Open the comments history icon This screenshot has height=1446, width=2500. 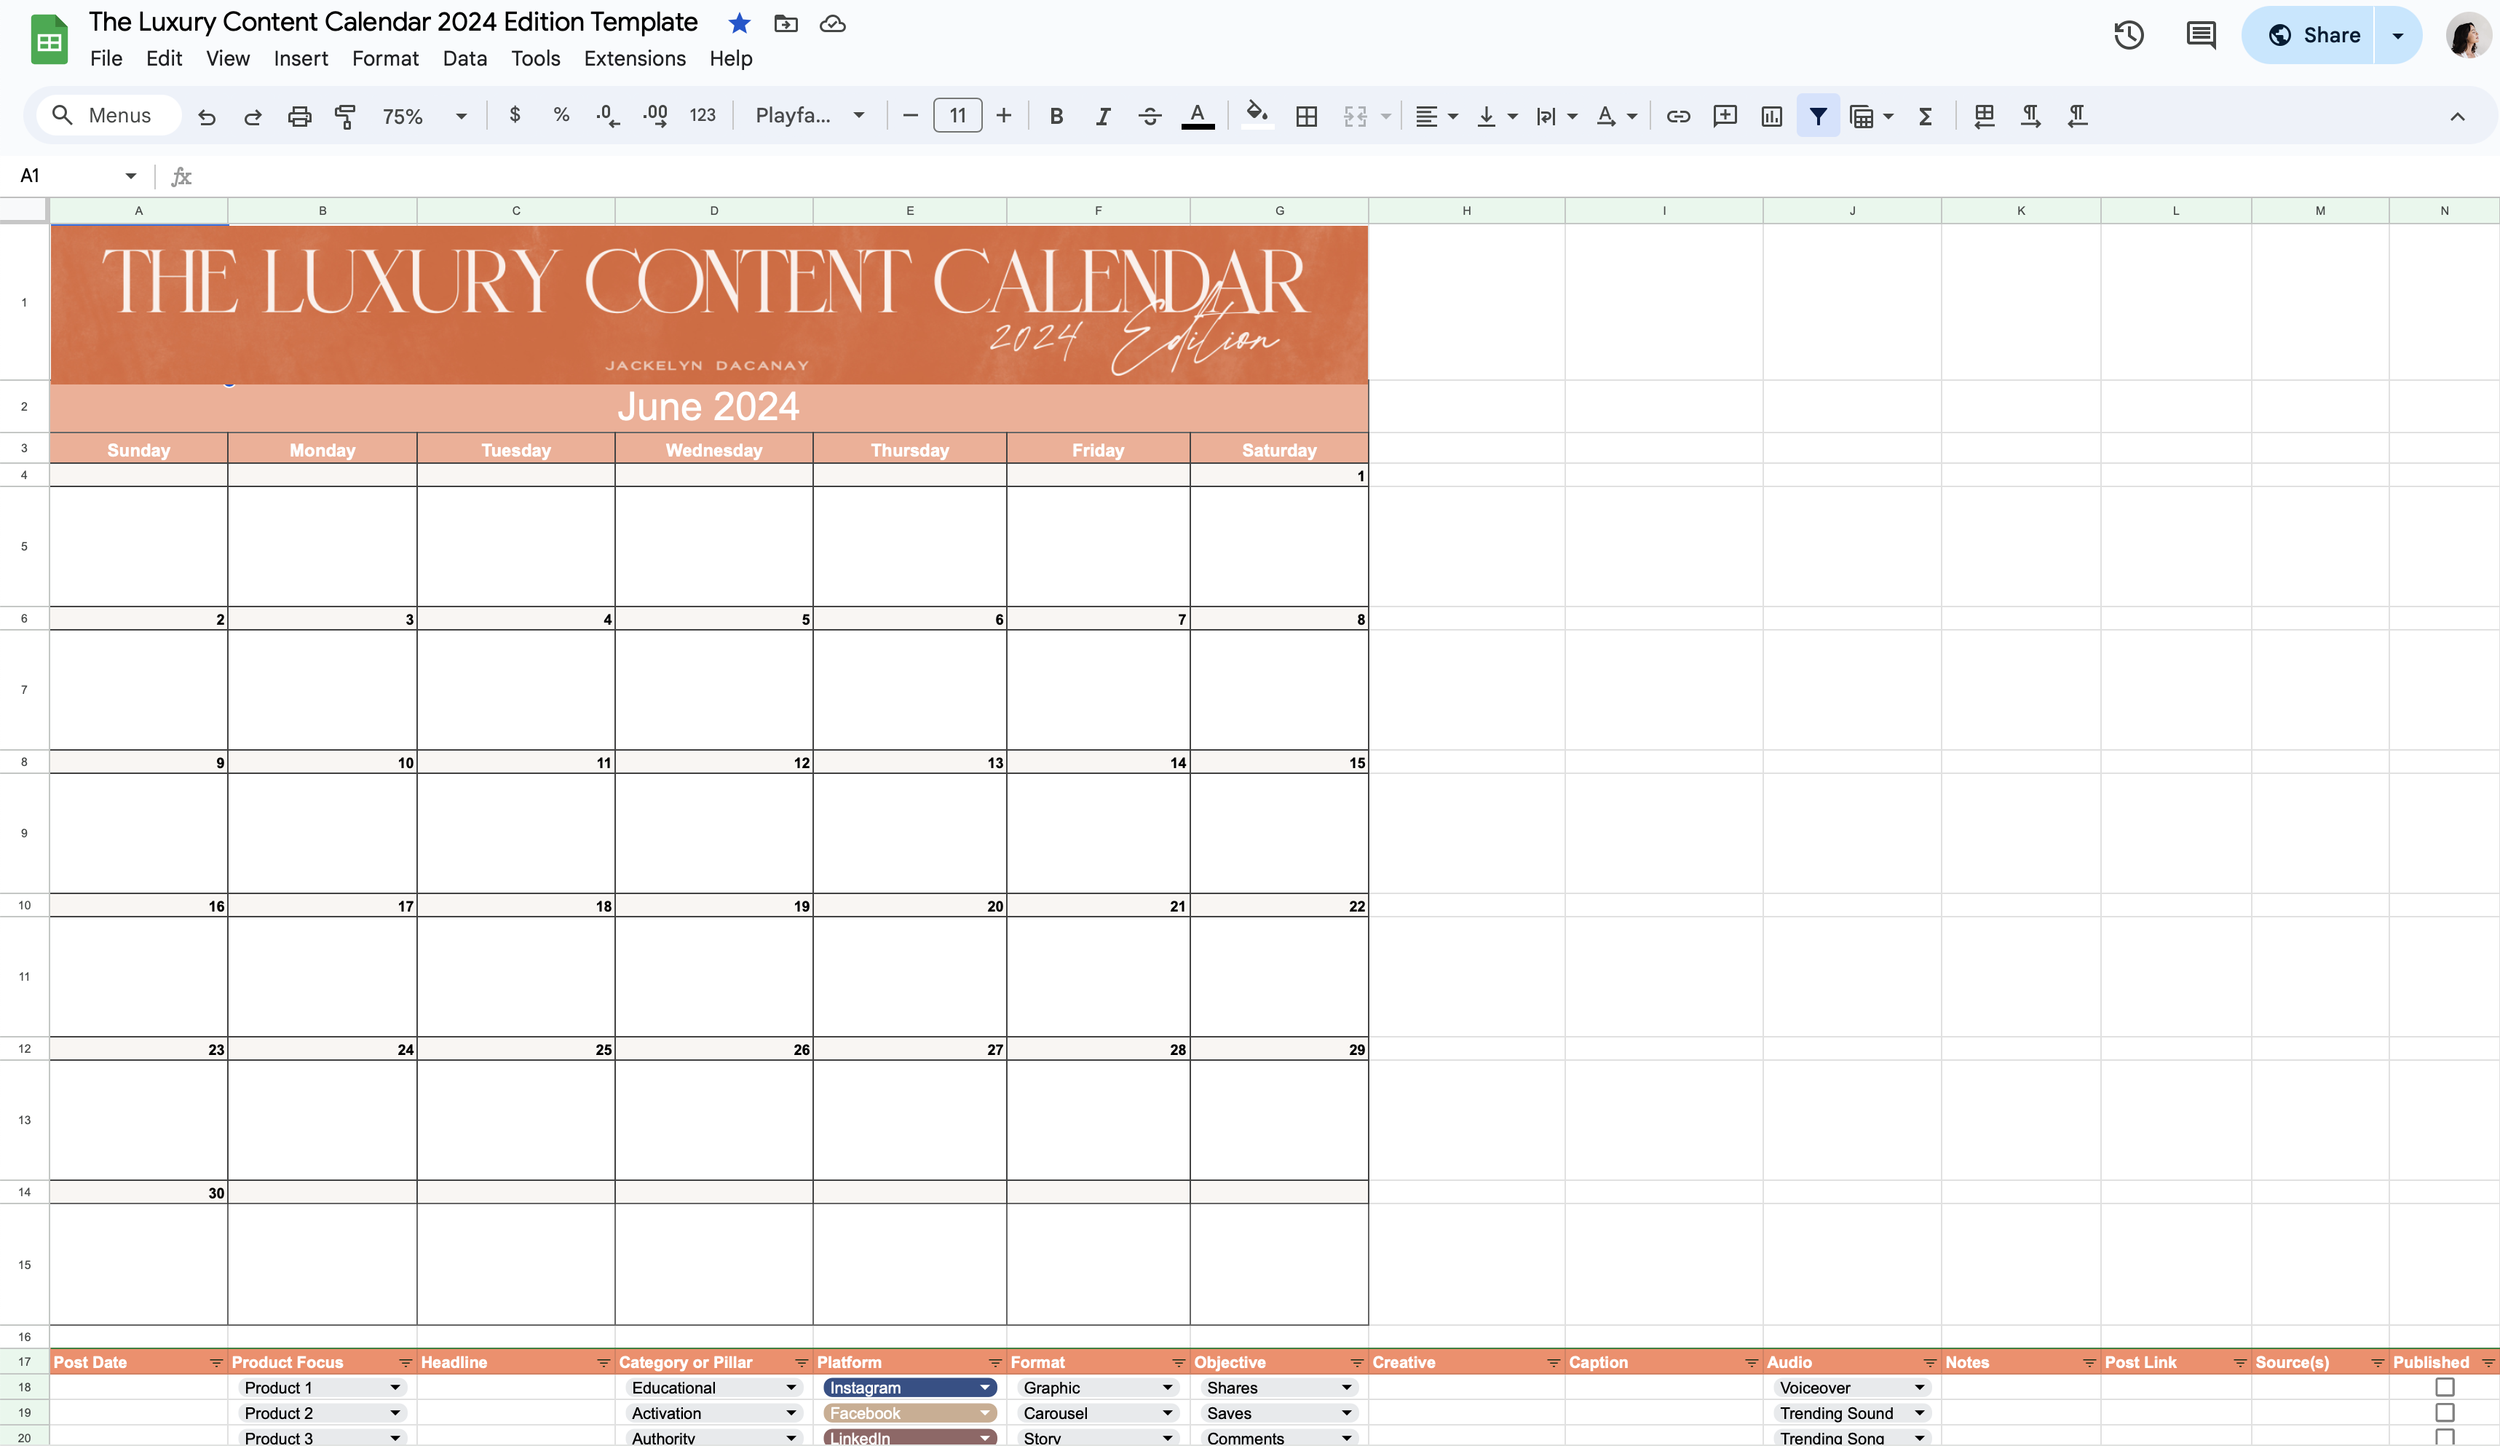[x=2200, y=35]
